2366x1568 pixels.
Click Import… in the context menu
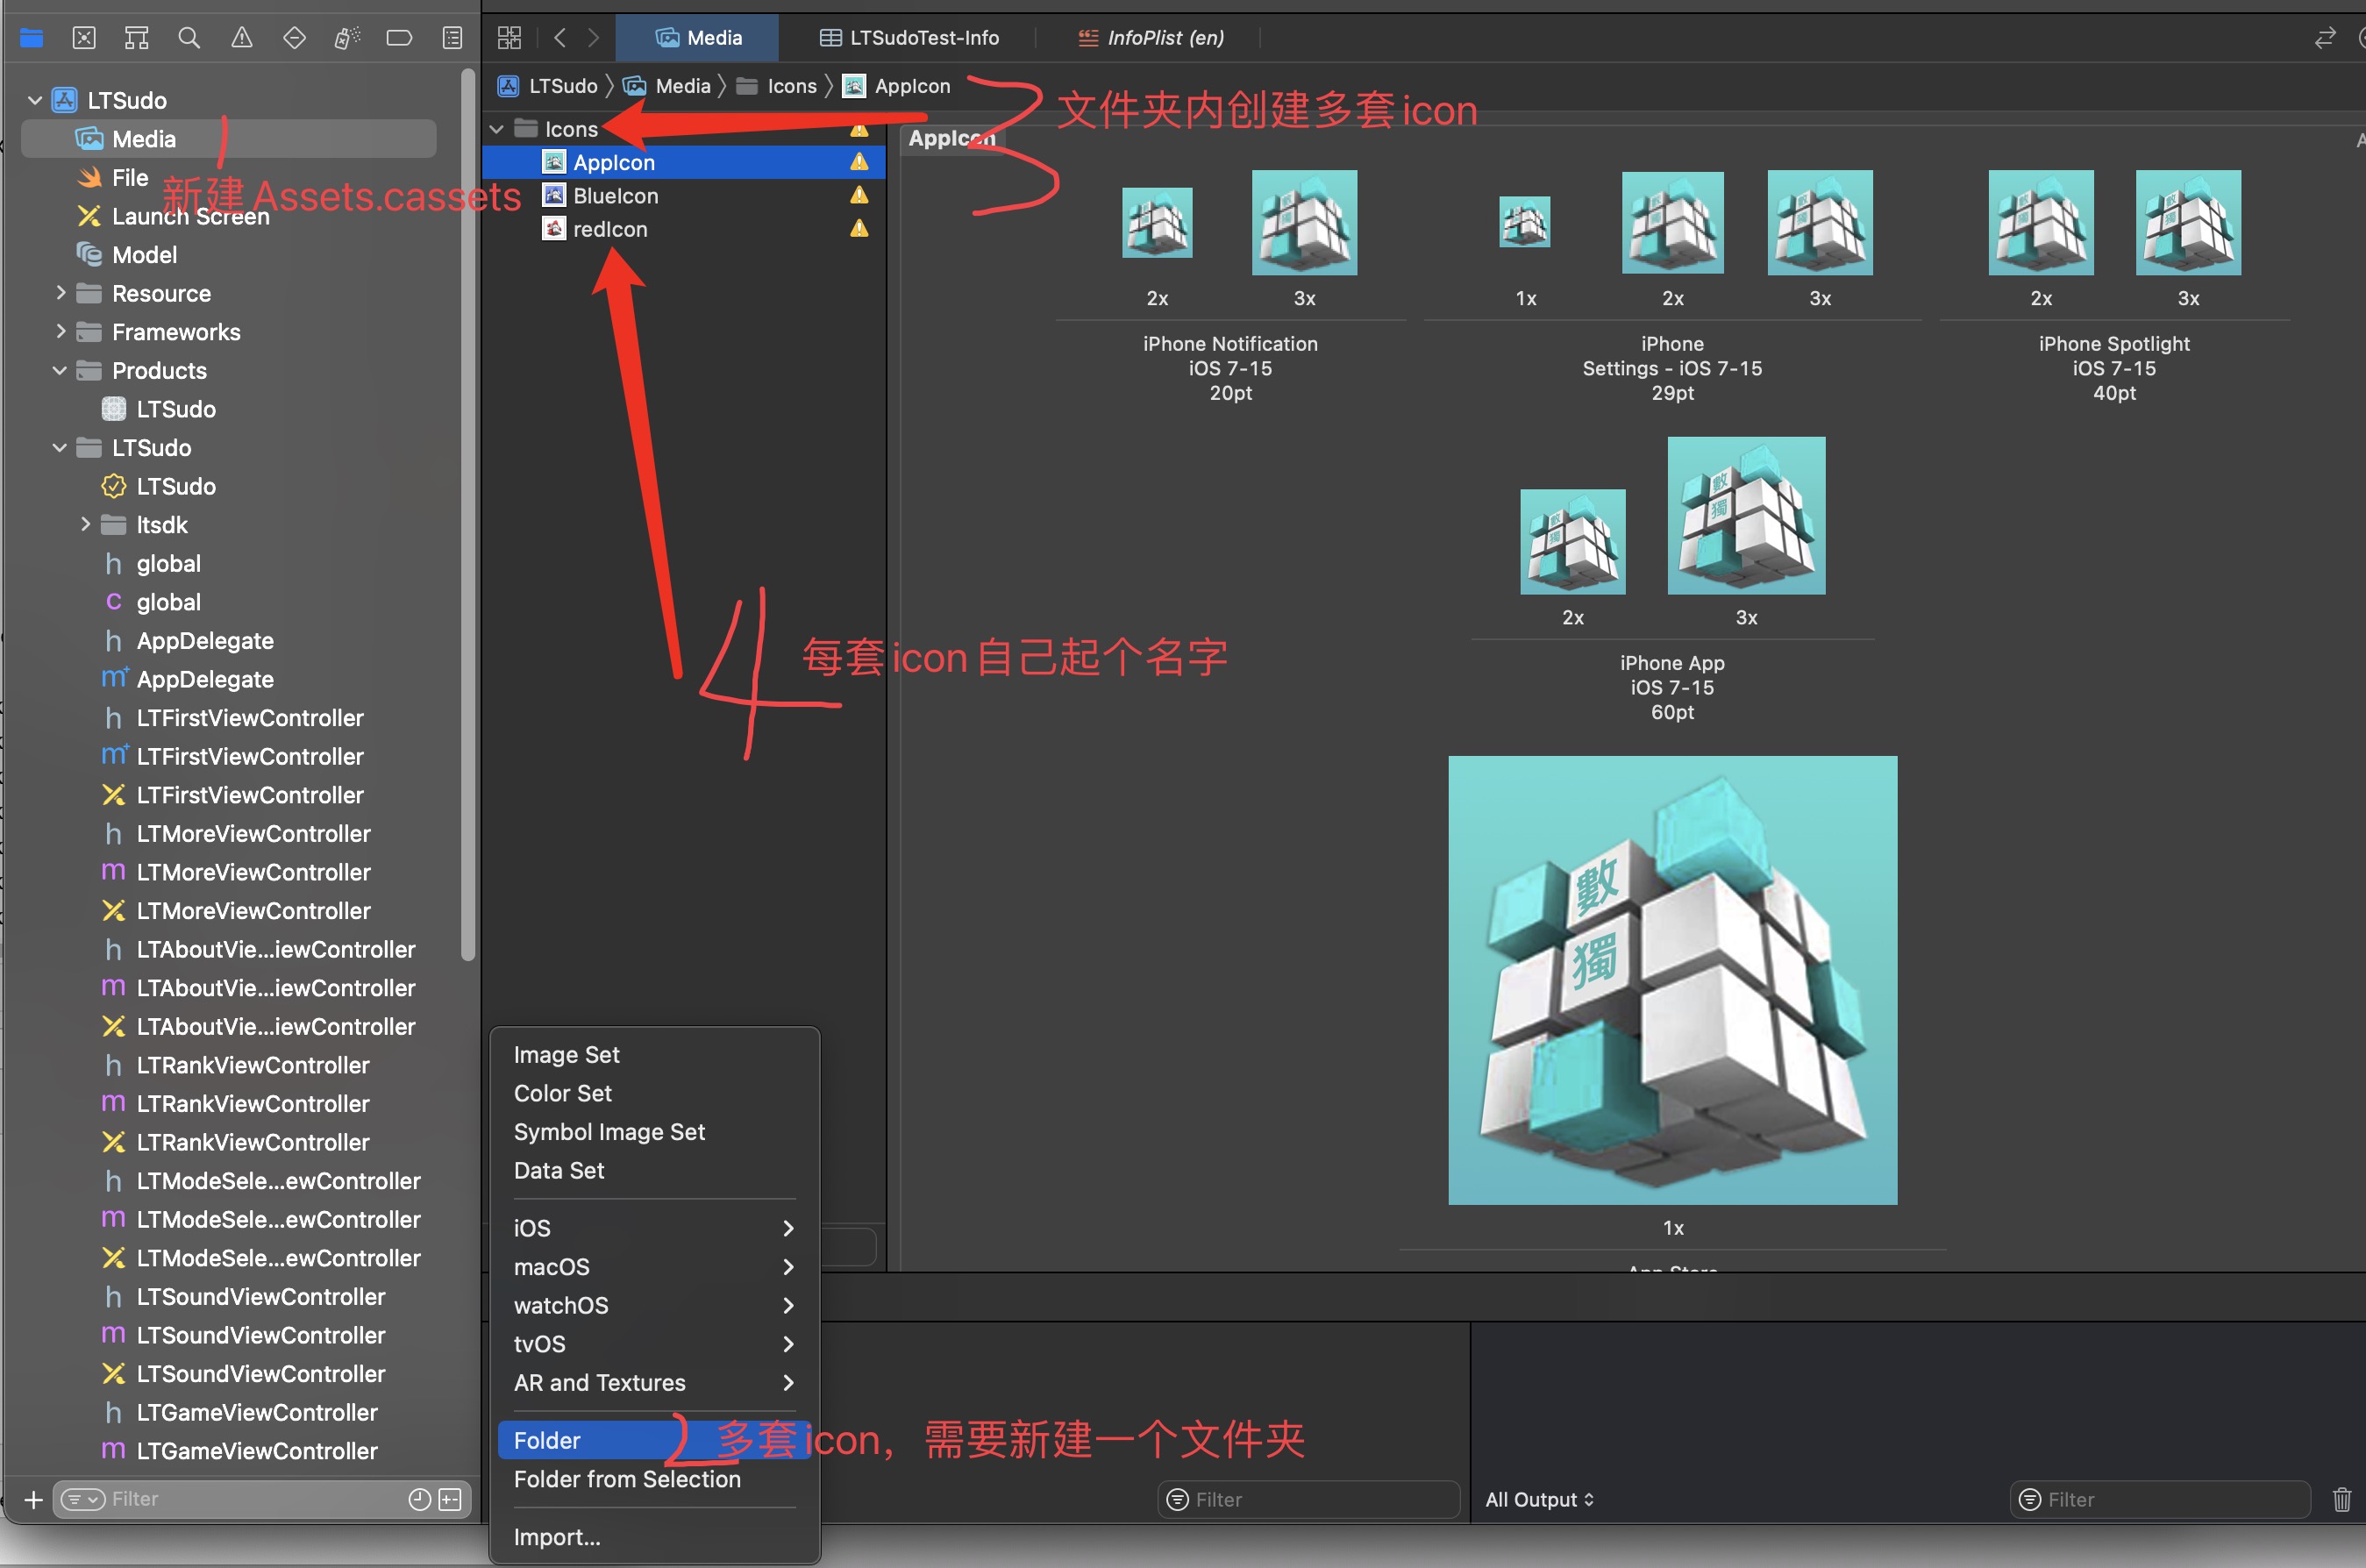point(557,1537)
